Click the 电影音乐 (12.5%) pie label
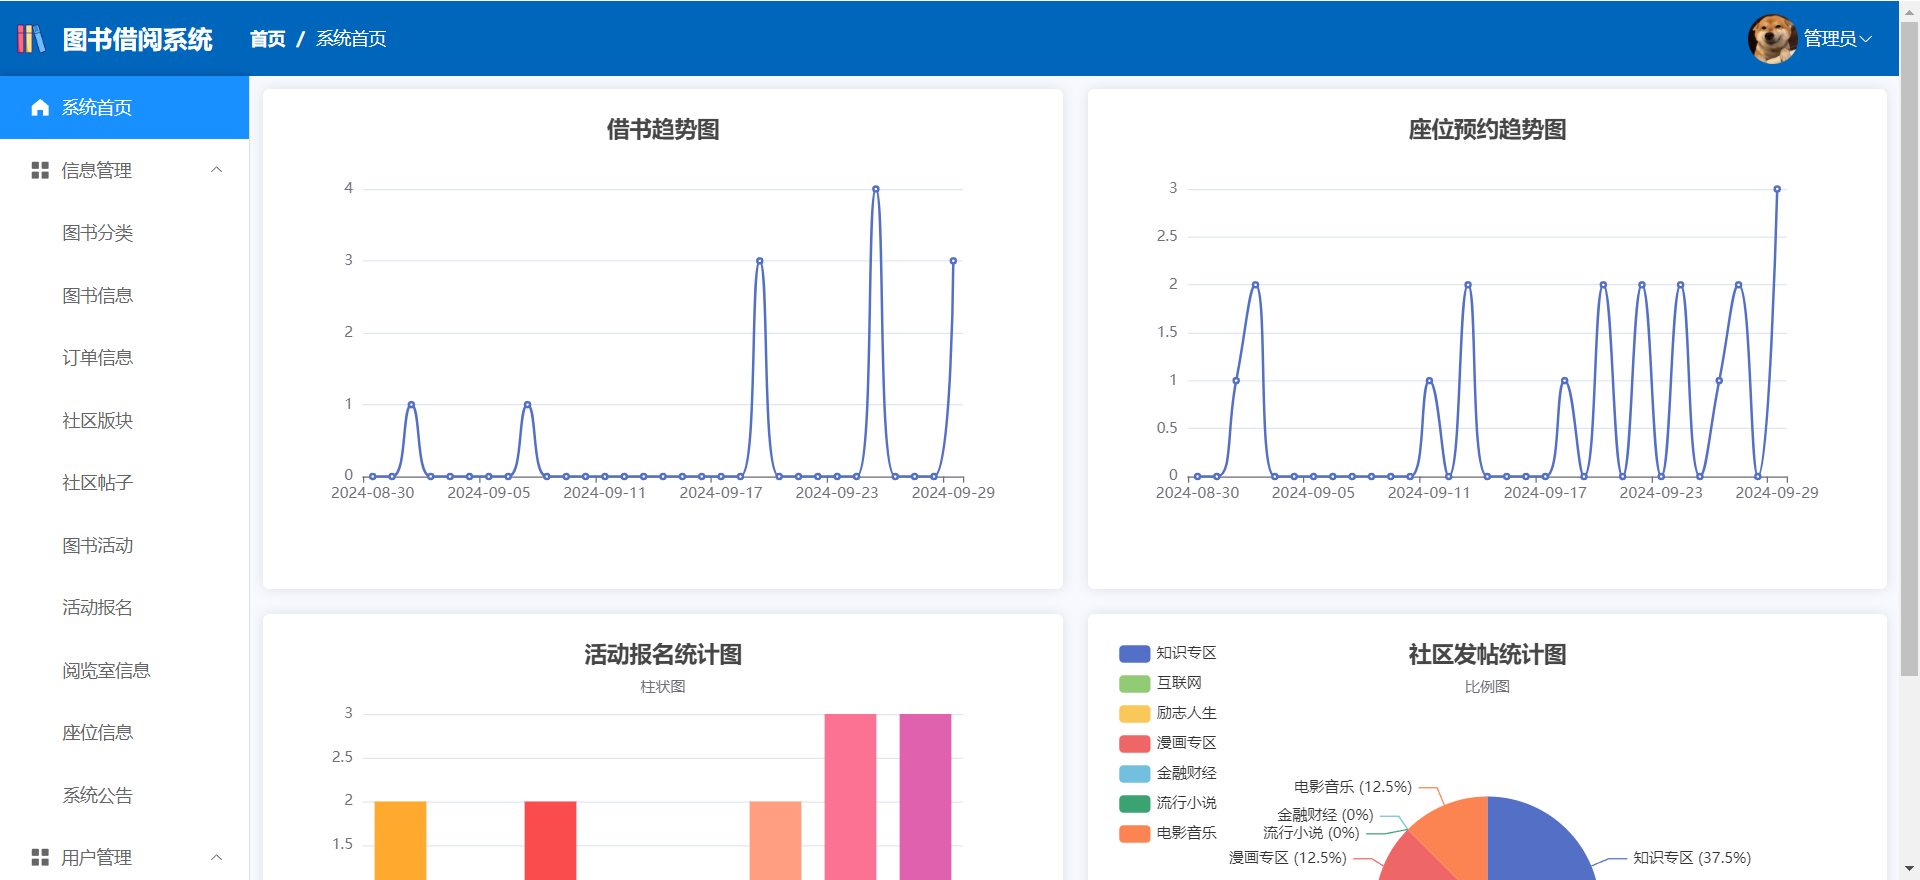This screenshot has height=880, width=1920. (x=1353, y=787)
